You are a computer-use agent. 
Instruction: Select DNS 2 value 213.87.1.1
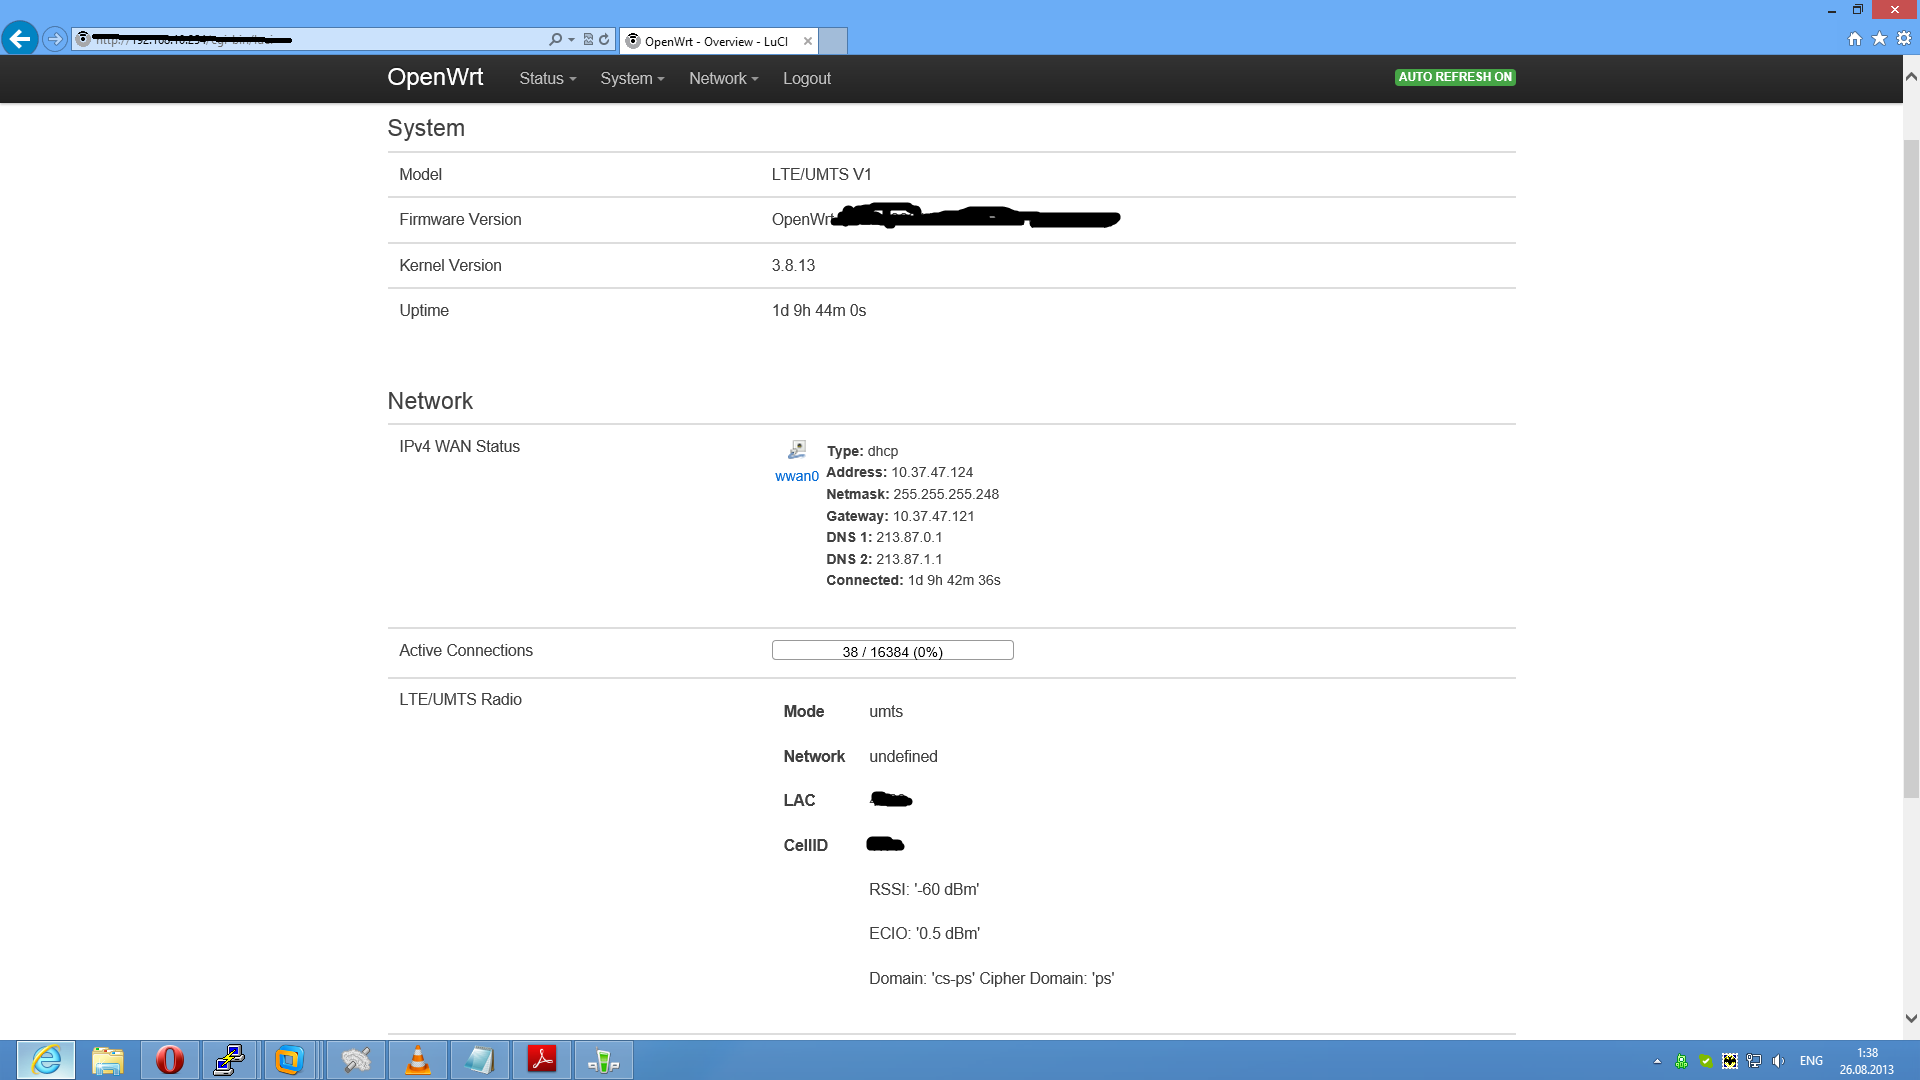[x=909, y=560]
